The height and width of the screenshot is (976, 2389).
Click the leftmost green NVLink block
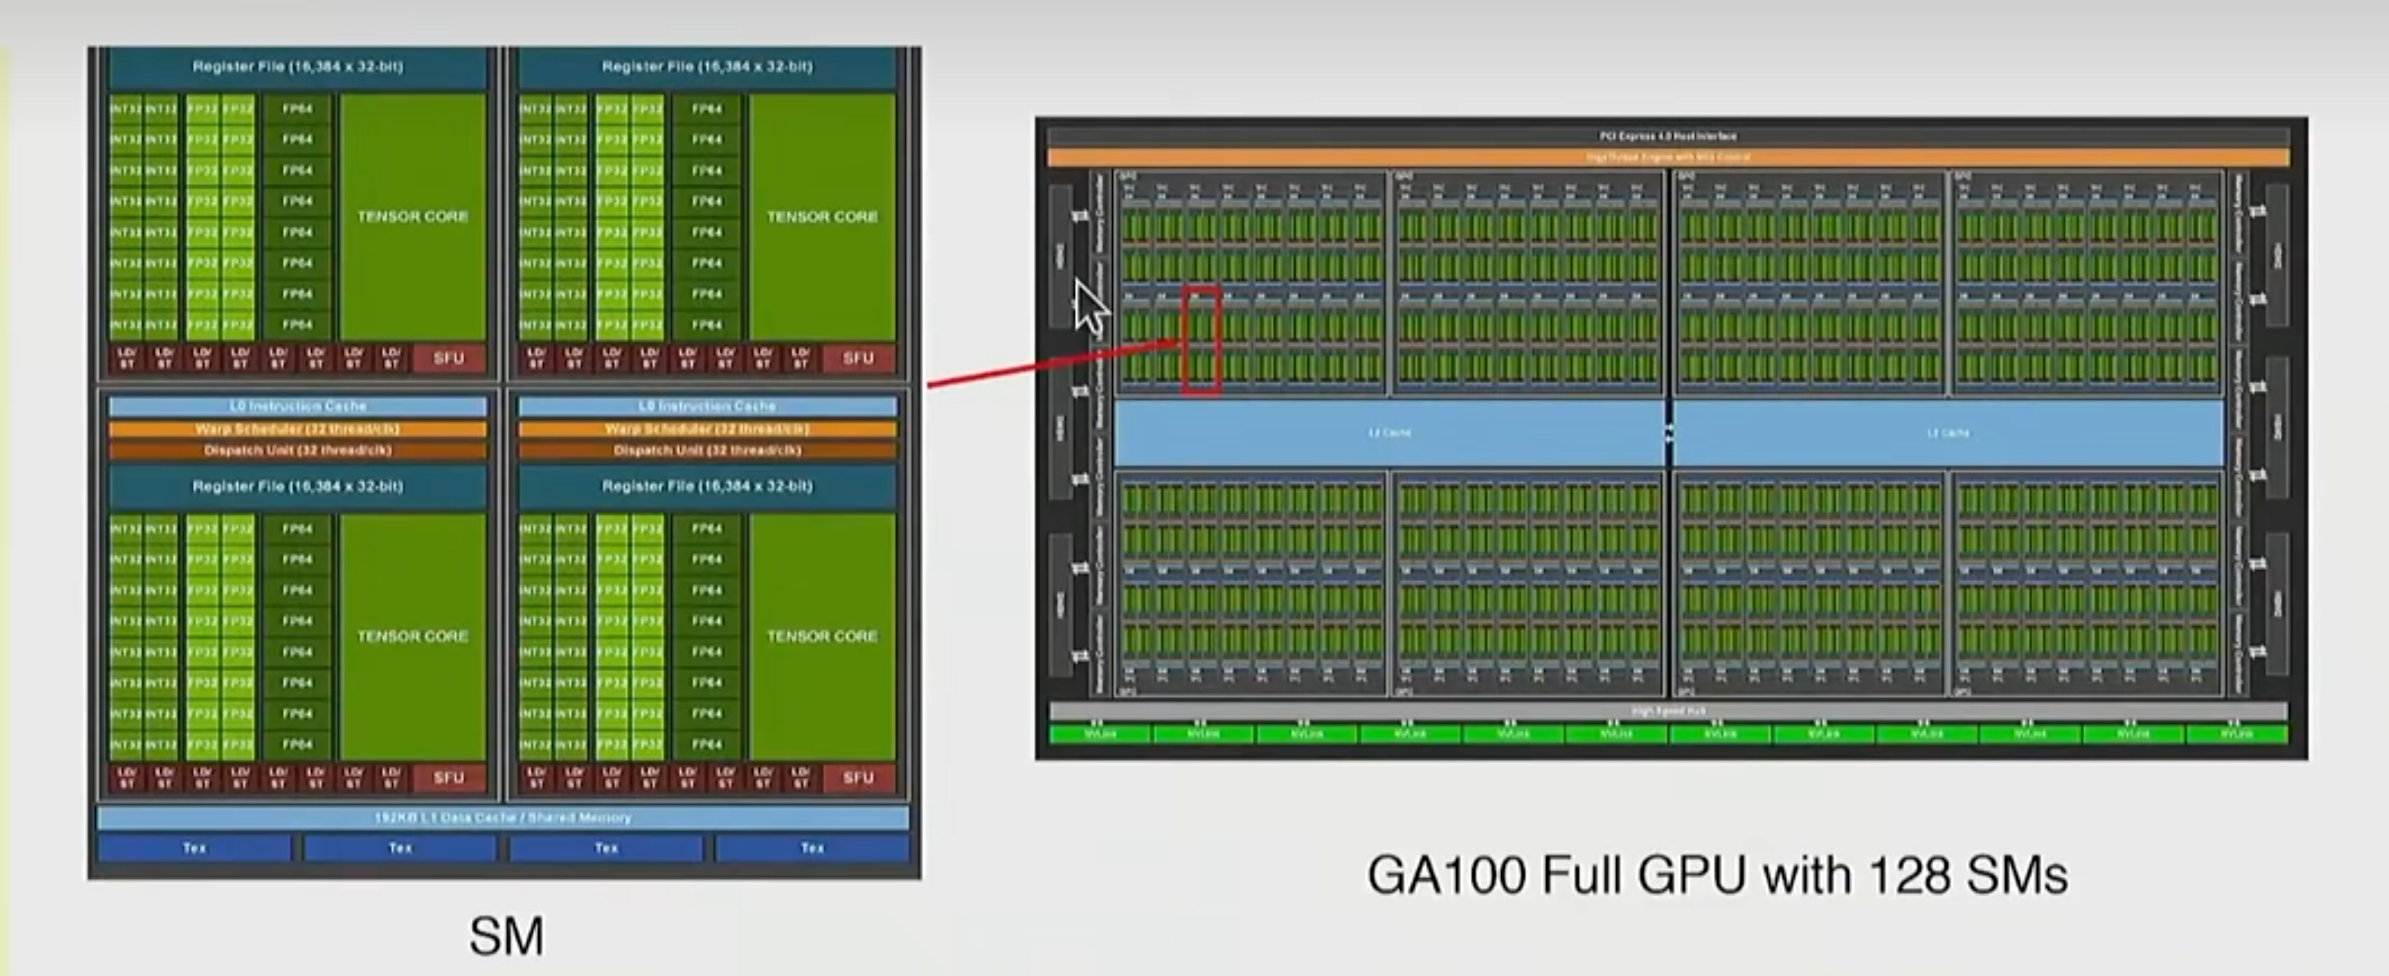point(1100,734)
